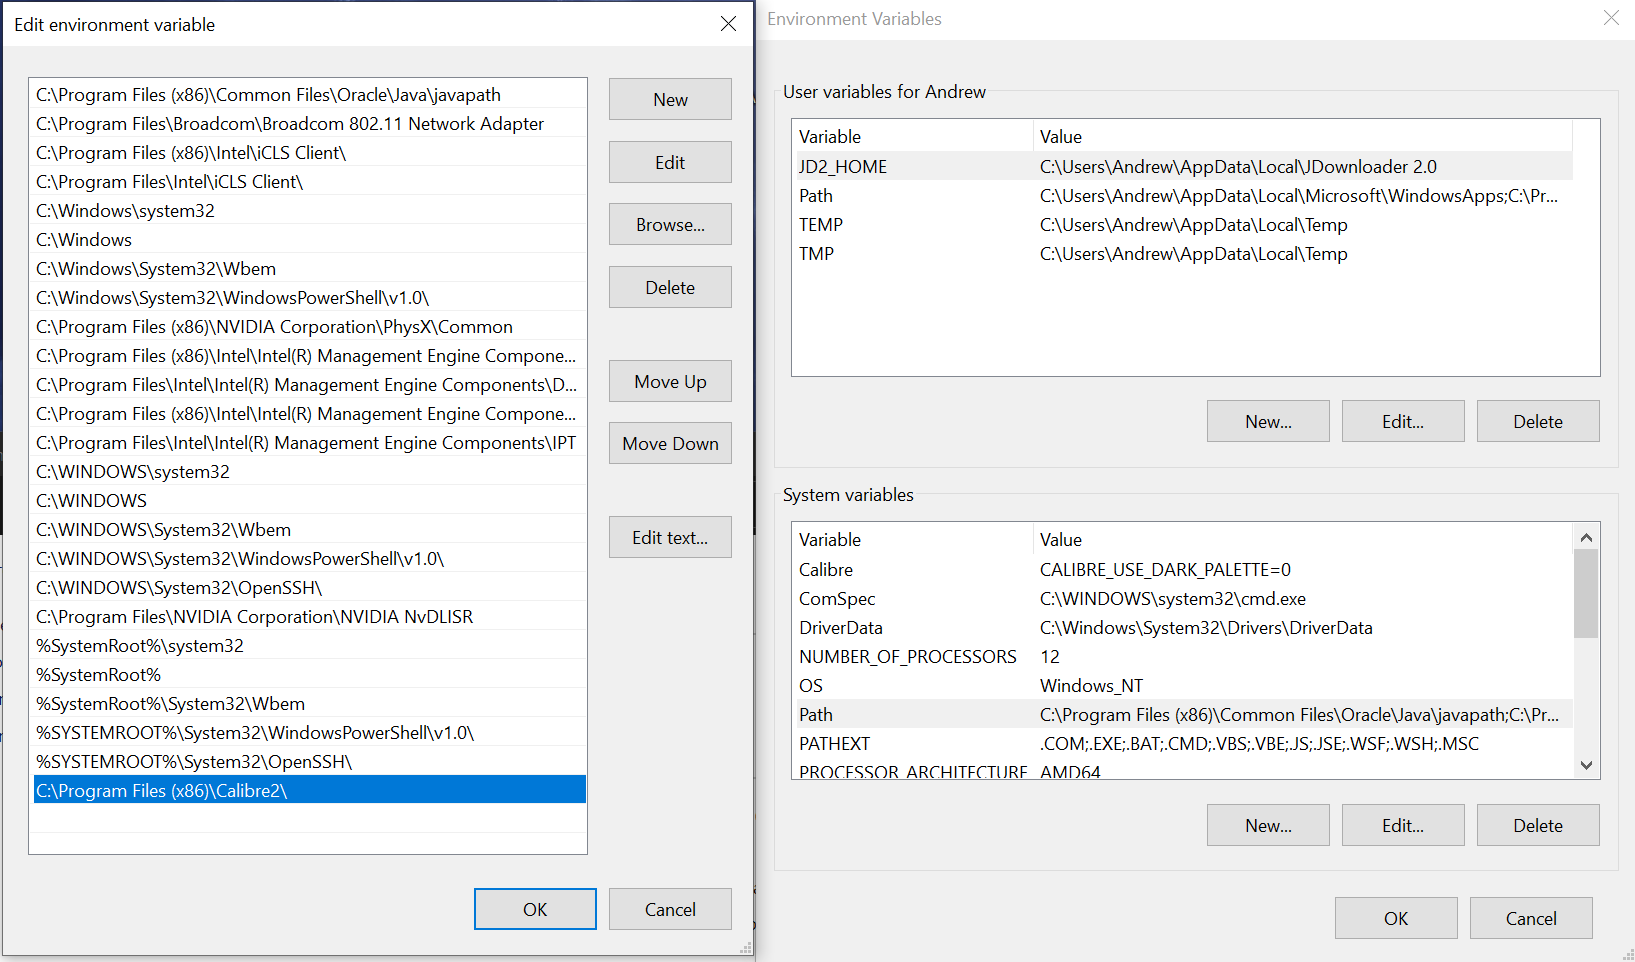This screenshot has width=1635, height=962.
Task: Select the highlighted Calibre2 path entry
Action: tap(310, 790)
